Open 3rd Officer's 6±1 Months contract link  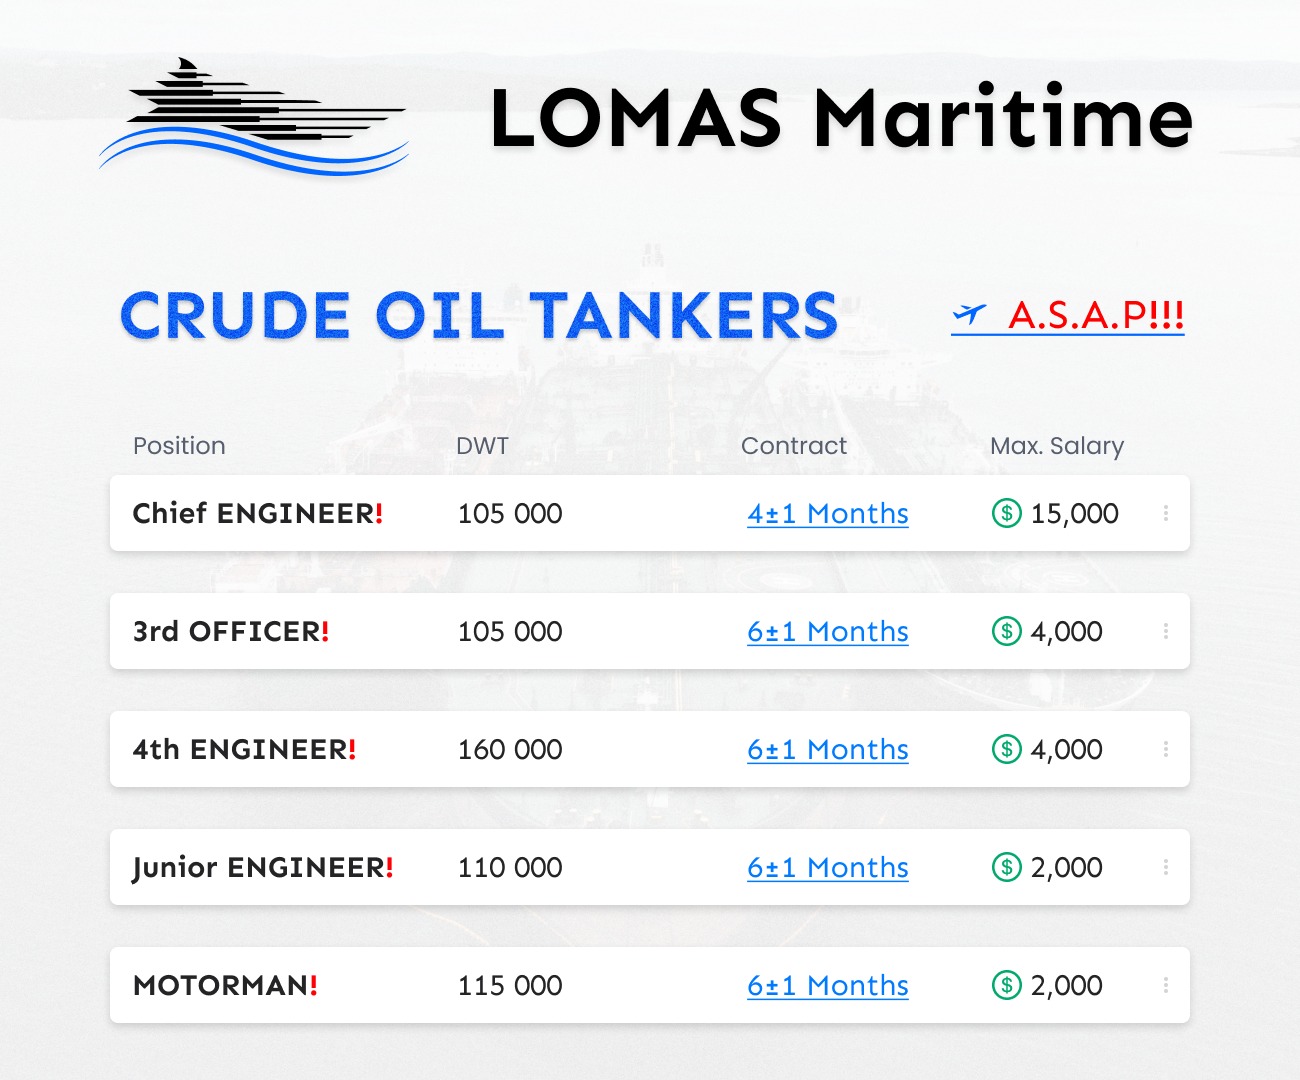pos(828,631)
